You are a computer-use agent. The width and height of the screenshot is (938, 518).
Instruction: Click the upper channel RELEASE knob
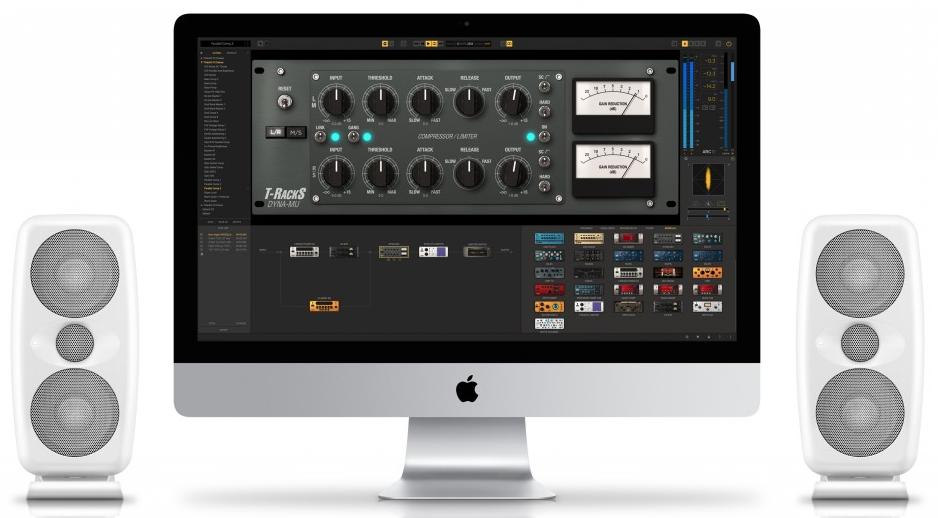tap(470, 101)
